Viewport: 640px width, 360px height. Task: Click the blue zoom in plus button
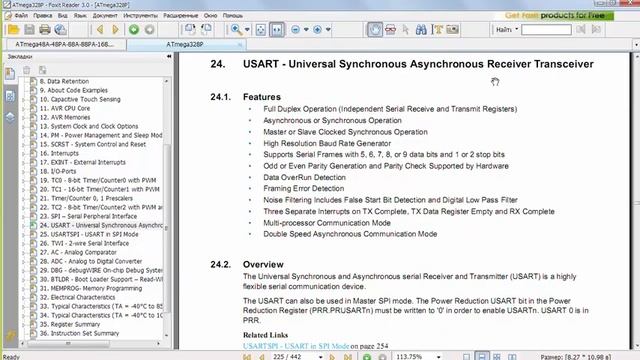pos(318,29)
